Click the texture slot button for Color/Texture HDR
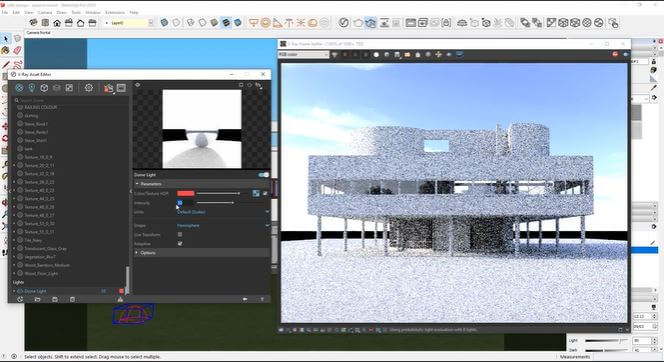664x362 pixels. pyautogui.click(x=256, y=193)
